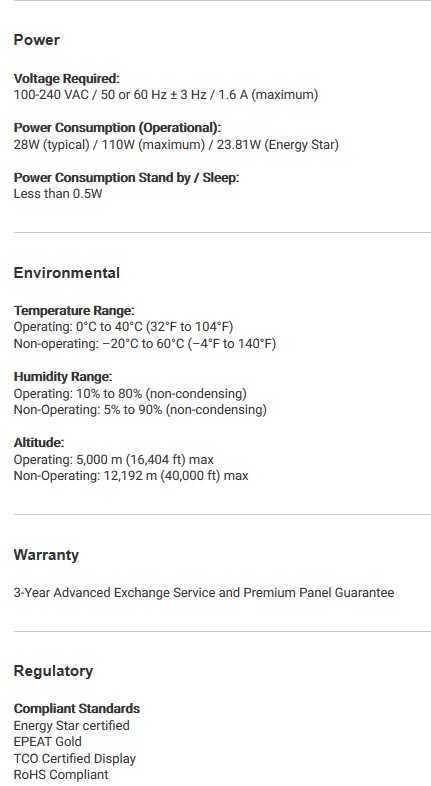Click the 3-Year Advanced Exchange Service text

204,593
